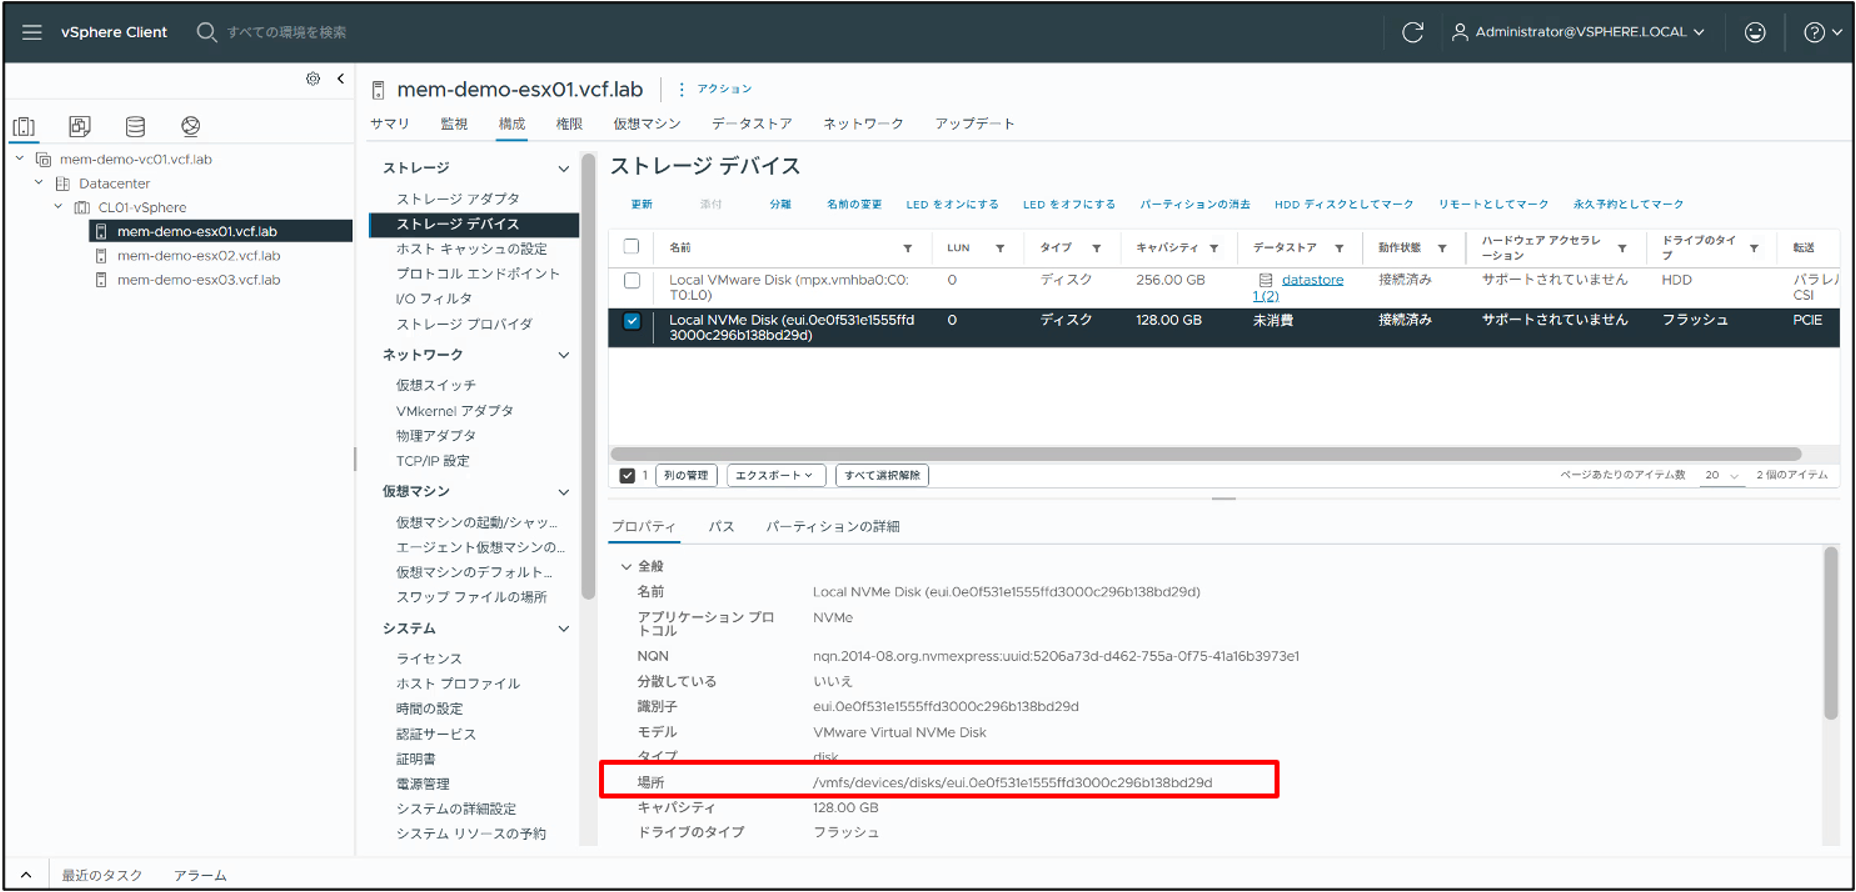Open the 最近のタスク panel
Viewport: 1856px width, 892px height.
click(x=102, y=875)
